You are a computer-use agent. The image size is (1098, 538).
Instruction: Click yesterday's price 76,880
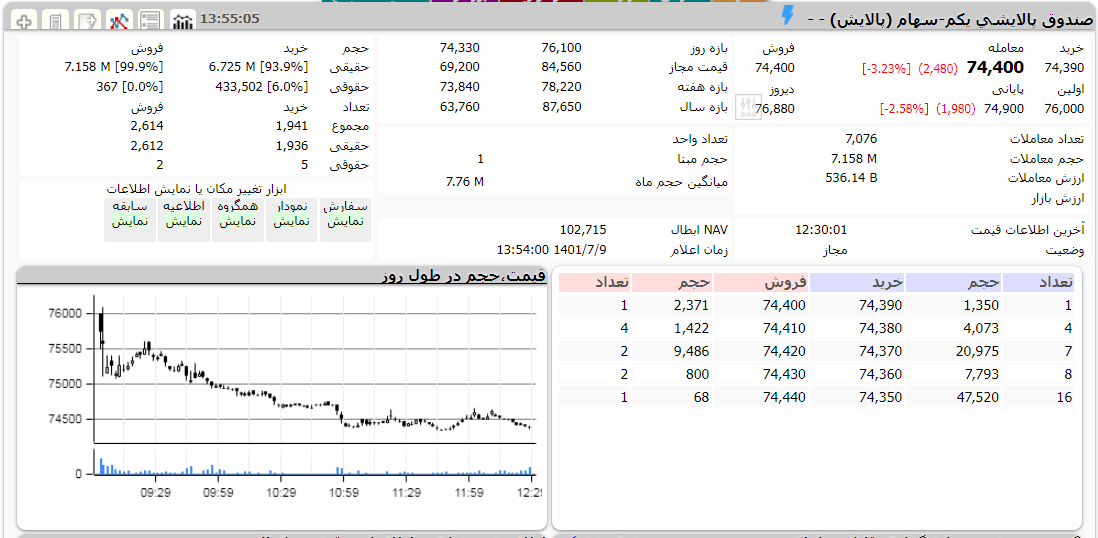coord(775,109)
